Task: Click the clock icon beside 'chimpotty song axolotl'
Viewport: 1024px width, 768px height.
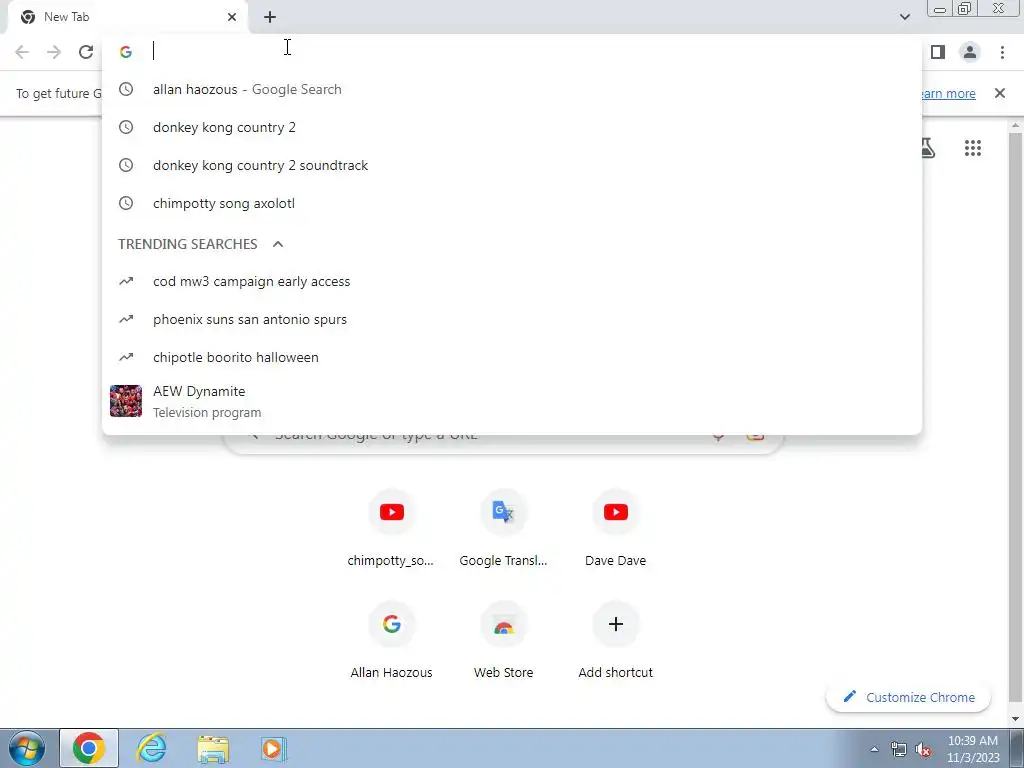Action: coord(126,203)
